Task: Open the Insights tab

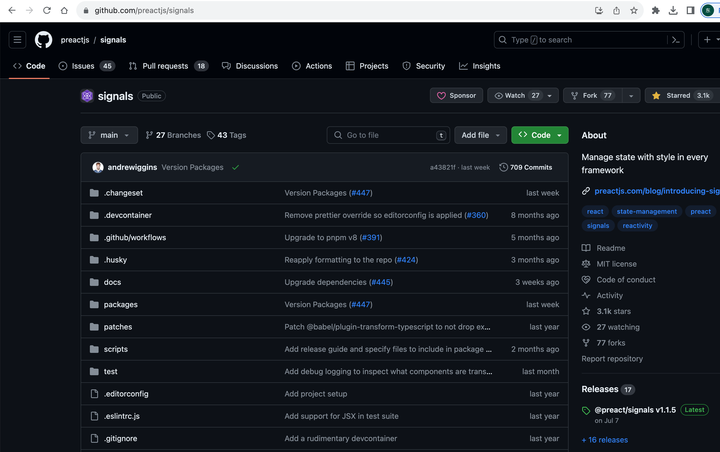Action: tap(480, 66)
